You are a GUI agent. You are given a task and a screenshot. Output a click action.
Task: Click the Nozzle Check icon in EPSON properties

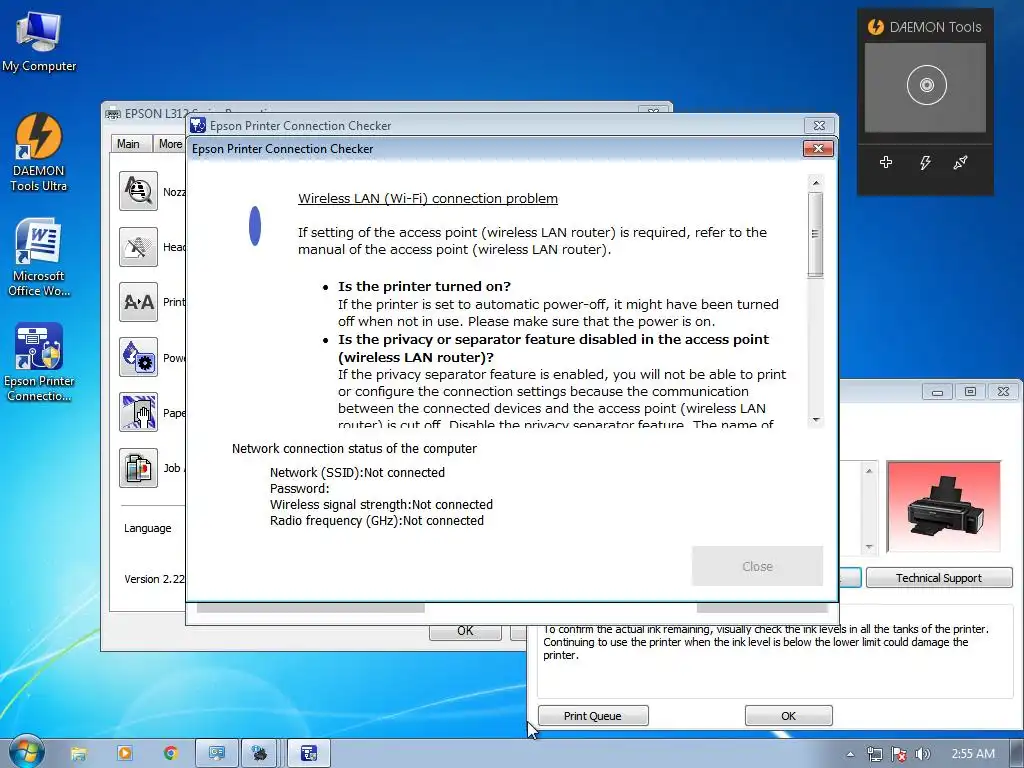pyautogui.click(x=138, y=191)
